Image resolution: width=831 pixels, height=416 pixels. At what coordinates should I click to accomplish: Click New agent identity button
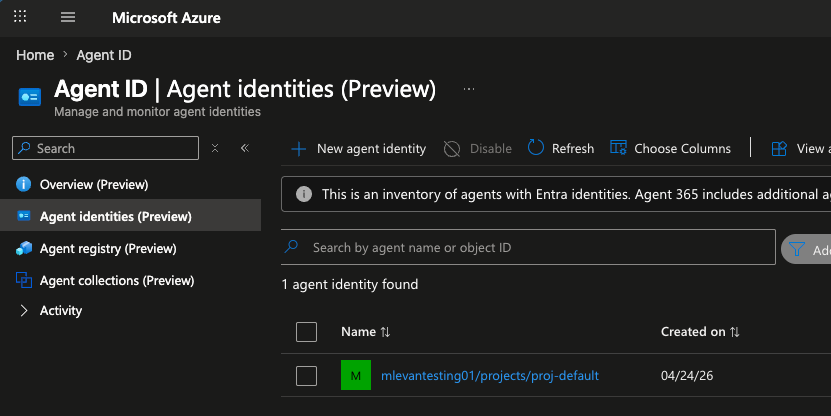pyautogui.click(x=358, y=149)
